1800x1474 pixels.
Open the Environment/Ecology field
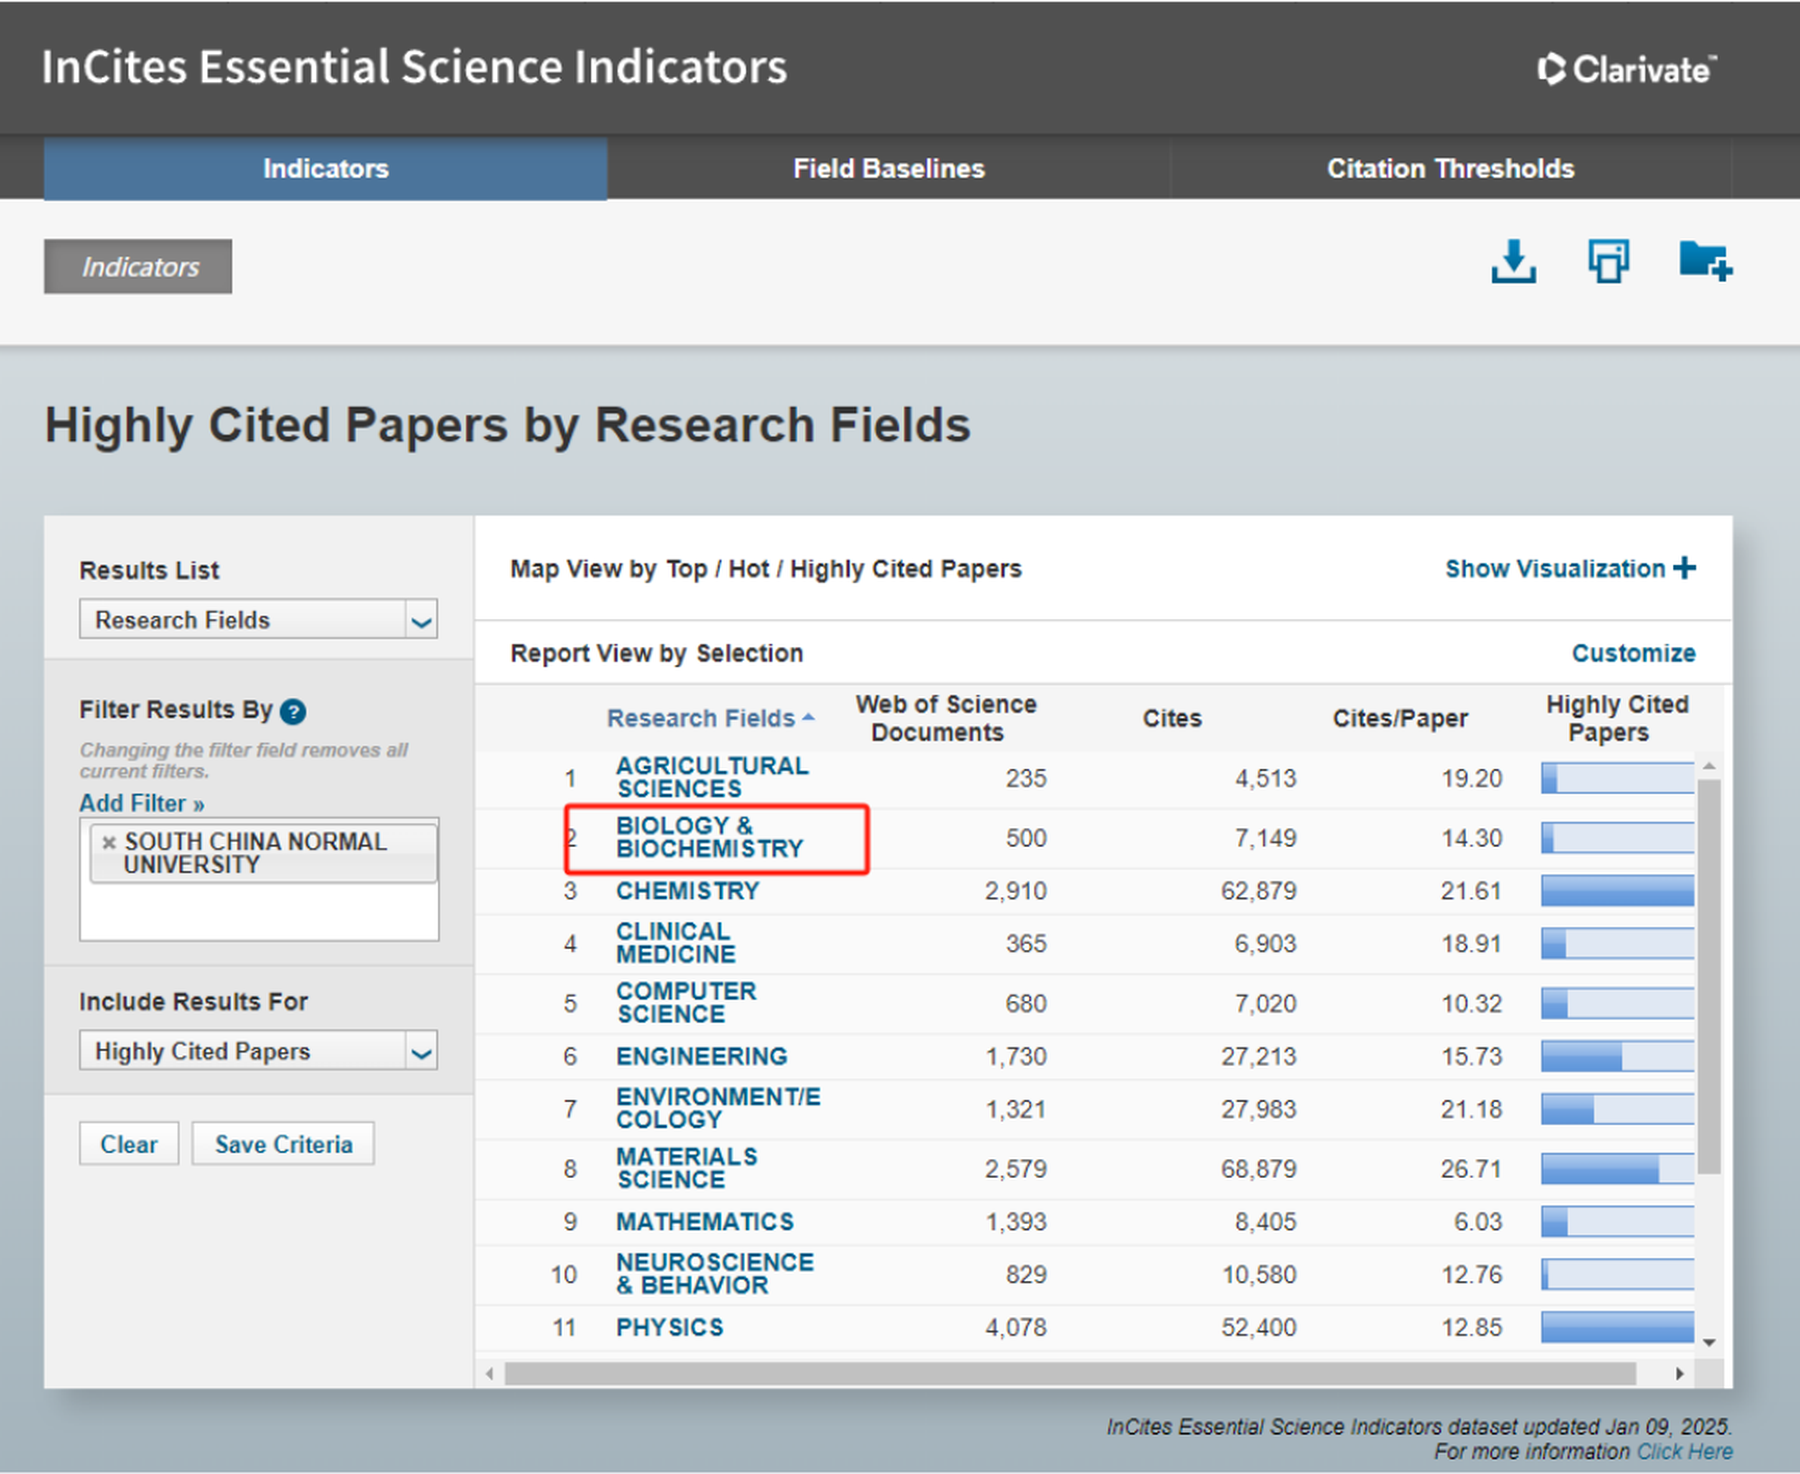point(718,1108)
